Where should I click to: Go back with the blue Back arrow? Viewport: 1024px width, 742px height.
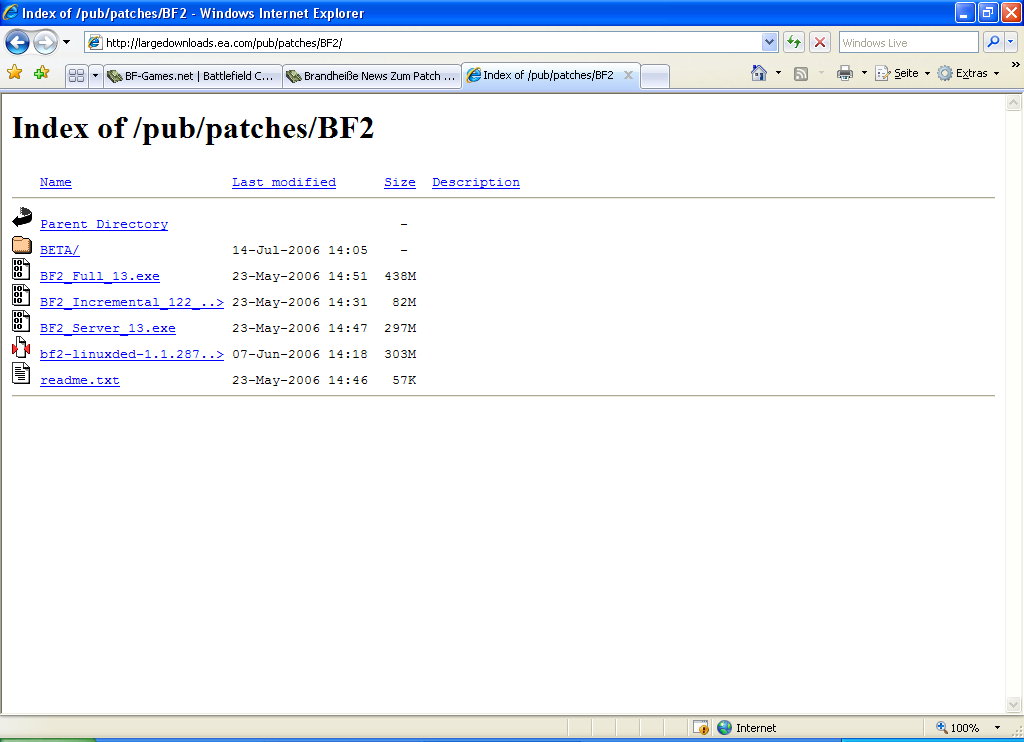pos(18,43)
